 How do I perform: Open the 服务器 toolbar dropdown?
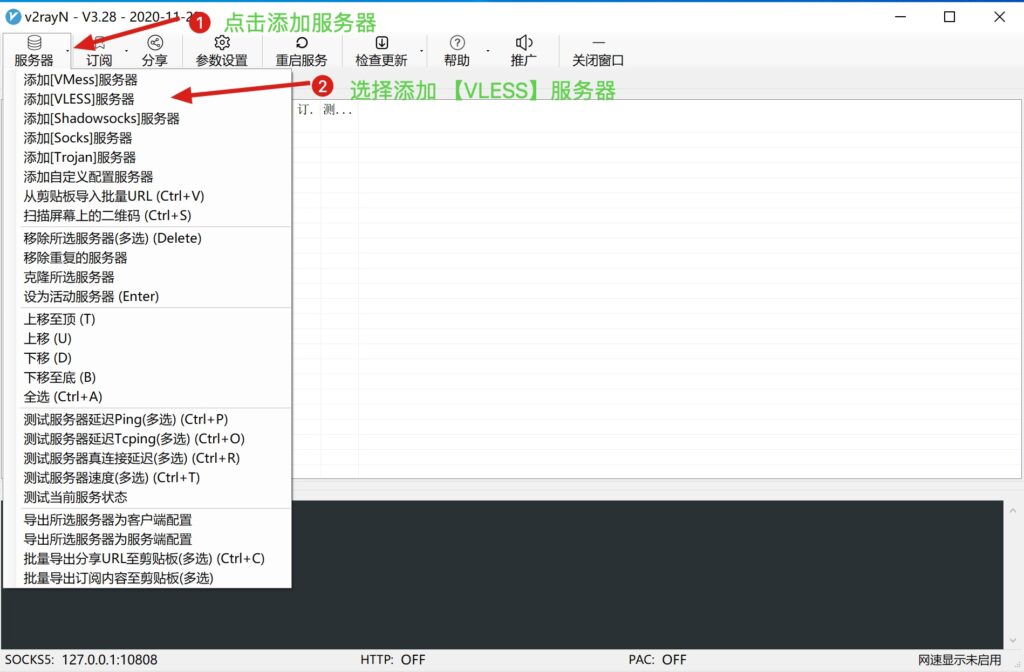[37, 51]
